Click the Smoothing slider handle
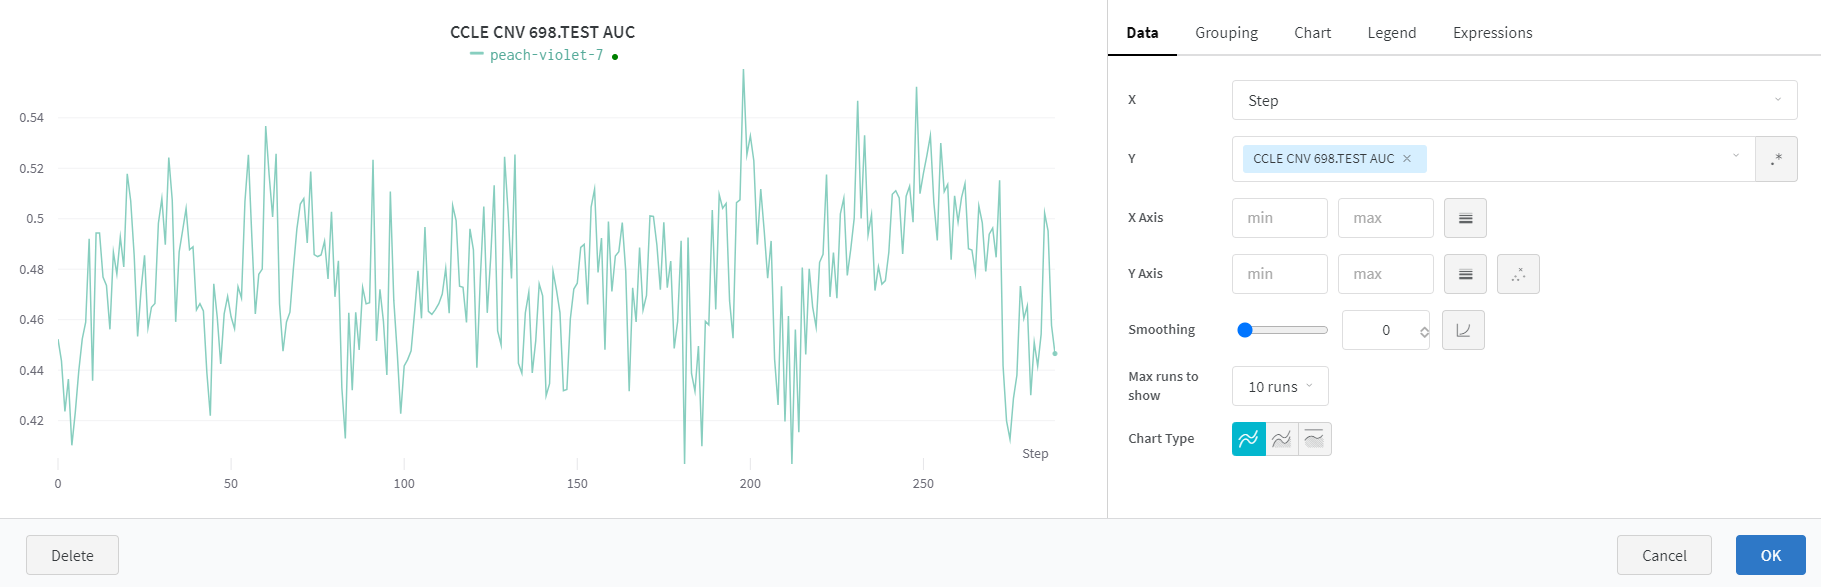Image resolution: width=1821 pixels, height=587 pixels. [x=1245, y=330]
